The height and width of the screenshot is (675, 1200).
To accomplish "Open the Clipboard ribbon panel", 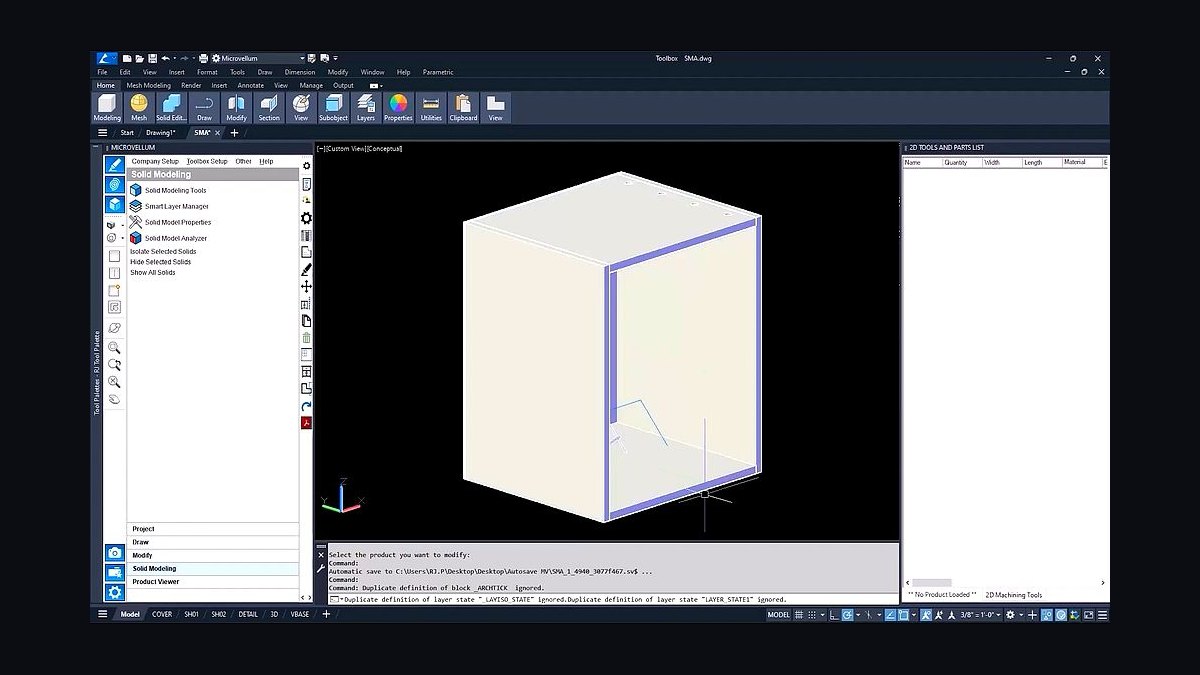I will pos(463,107).
